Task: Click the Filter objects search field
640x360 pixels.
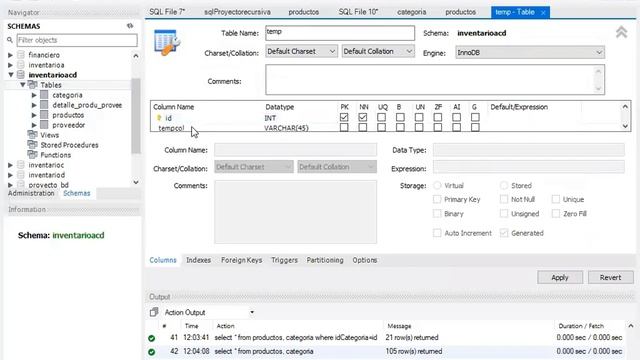Action: click(x=77, y=40)
